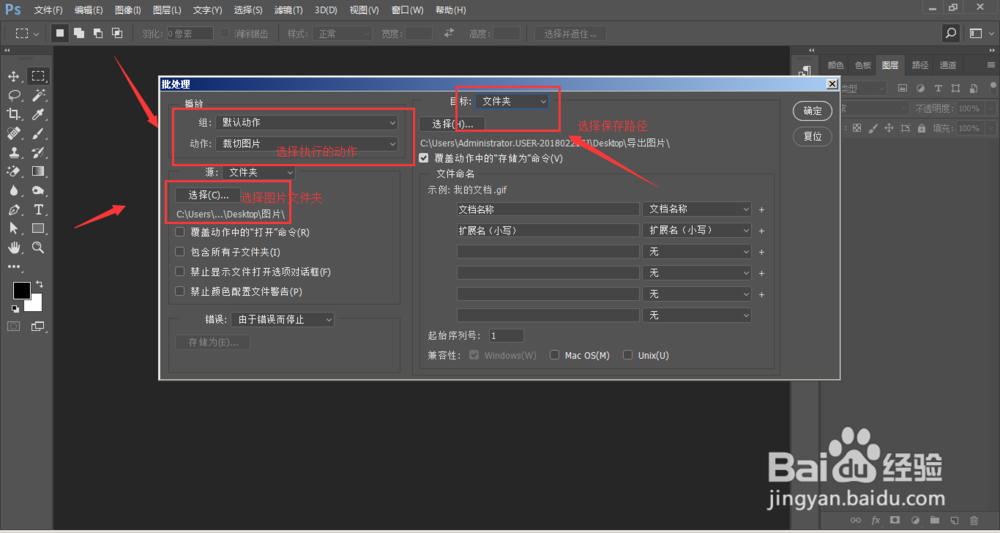Select the Crop tool in toolbox

coord(13,115)
